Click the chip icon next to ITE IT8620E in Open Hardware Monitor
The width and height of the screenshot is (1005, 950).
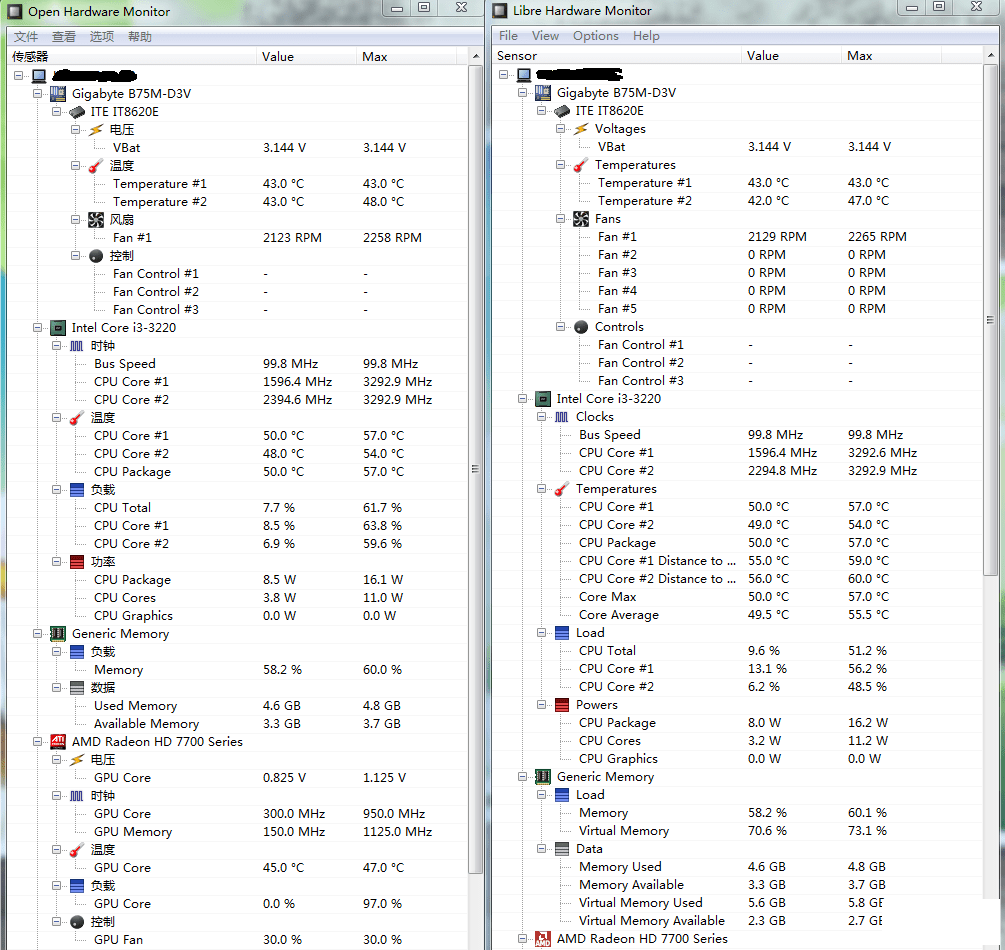[77, 112]
